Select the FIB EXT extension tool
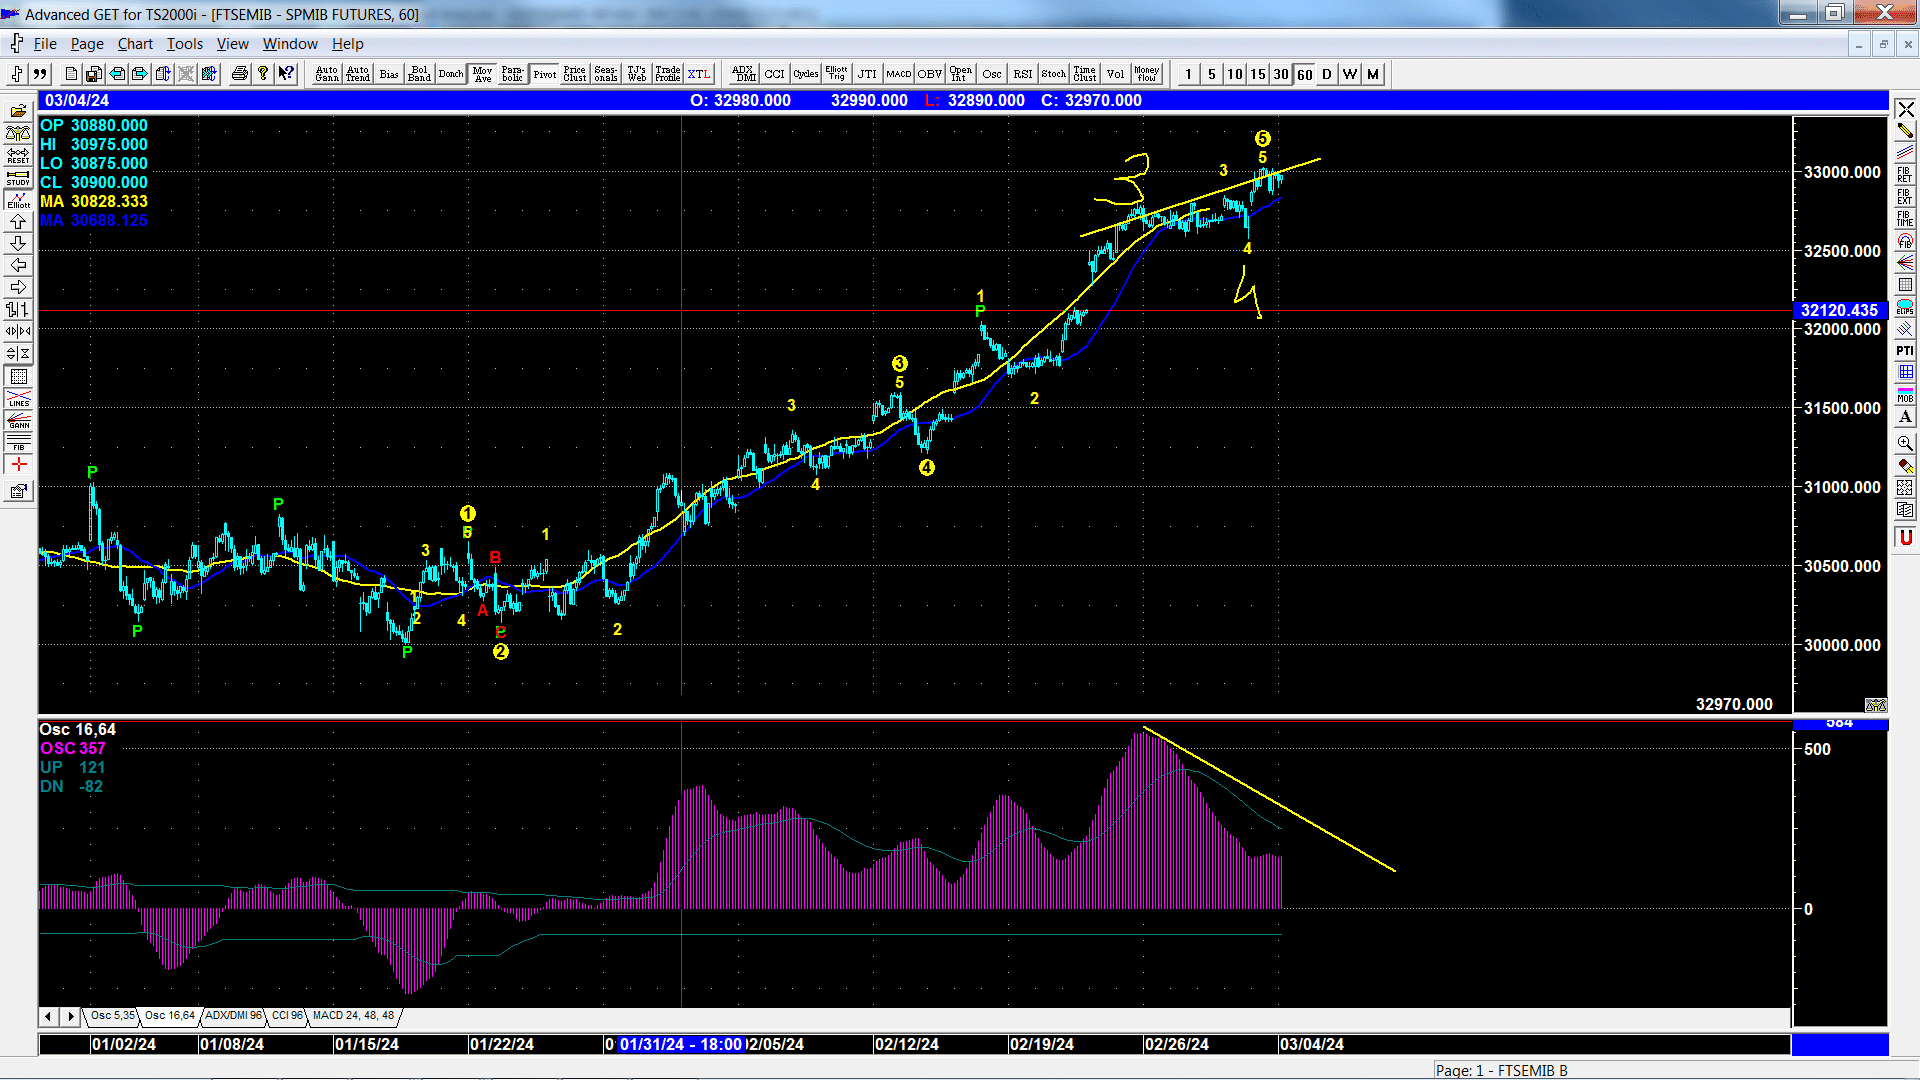1920x1080 pixels. coord(1905,197)
